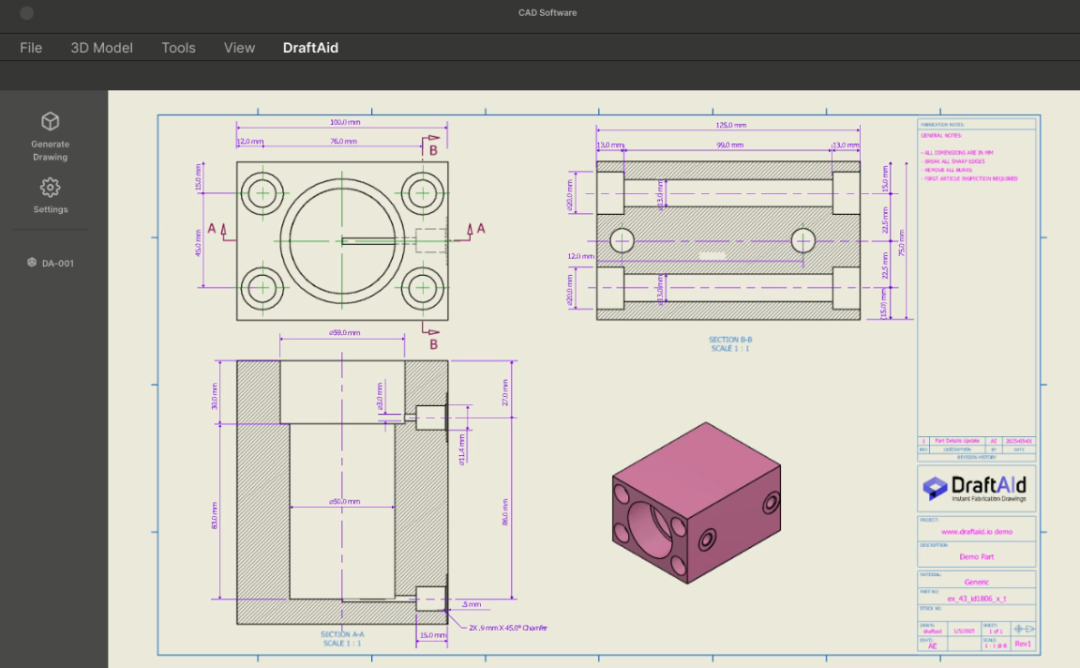Click the upper B section arrow marker
Image resolution: width=1080 pixels, height=668 pixels.
(431, 145)
